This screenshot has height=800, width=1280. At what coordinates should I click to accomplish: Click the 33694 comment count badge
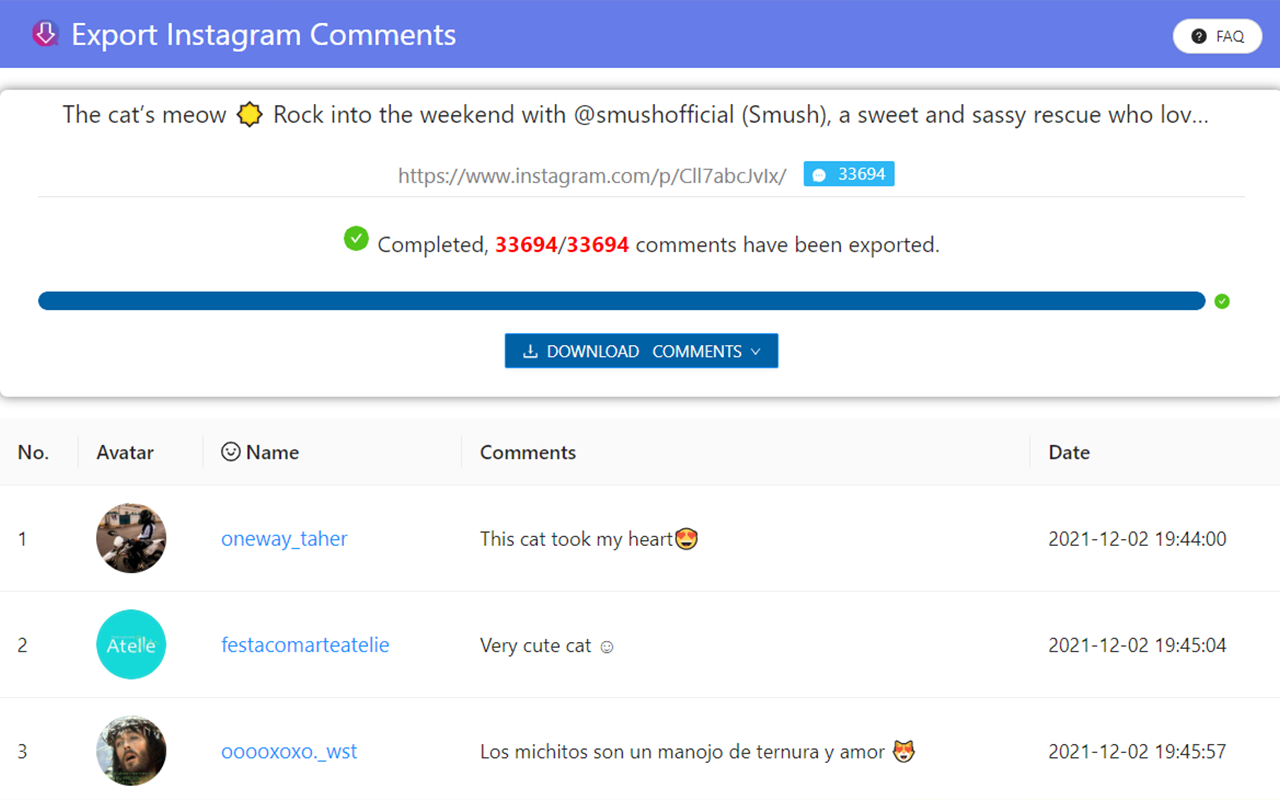[849, 173]
